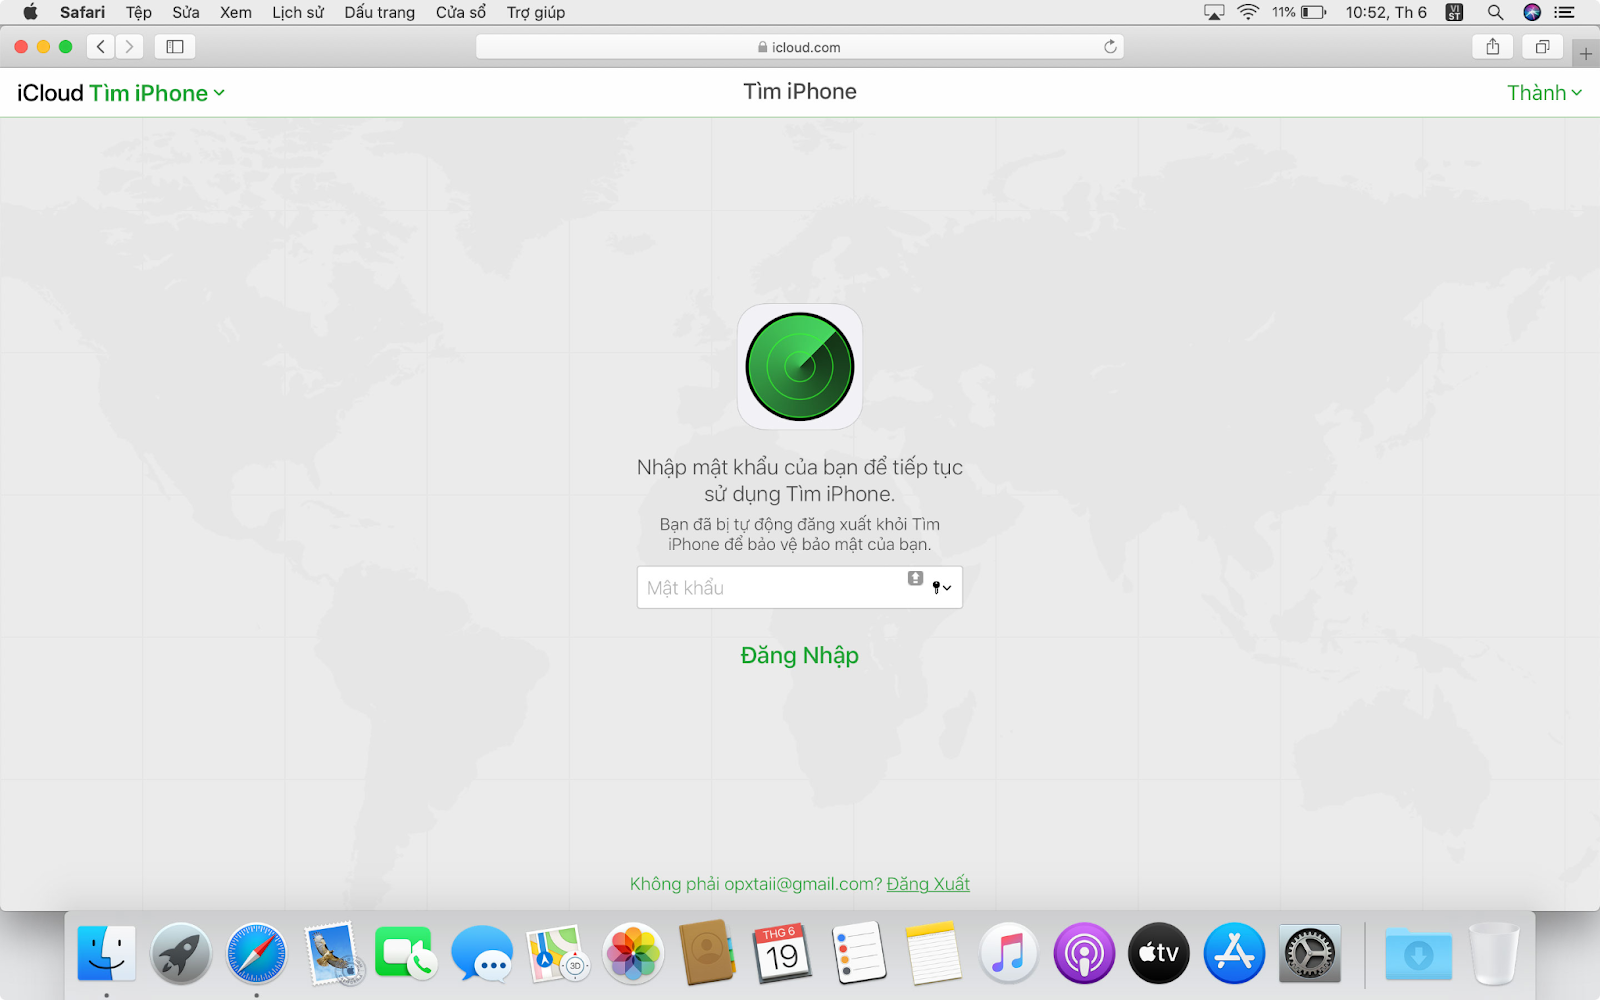The image size is (1600, 1000).
Task: Open the Tệp menu
Action: pos(139,12)
